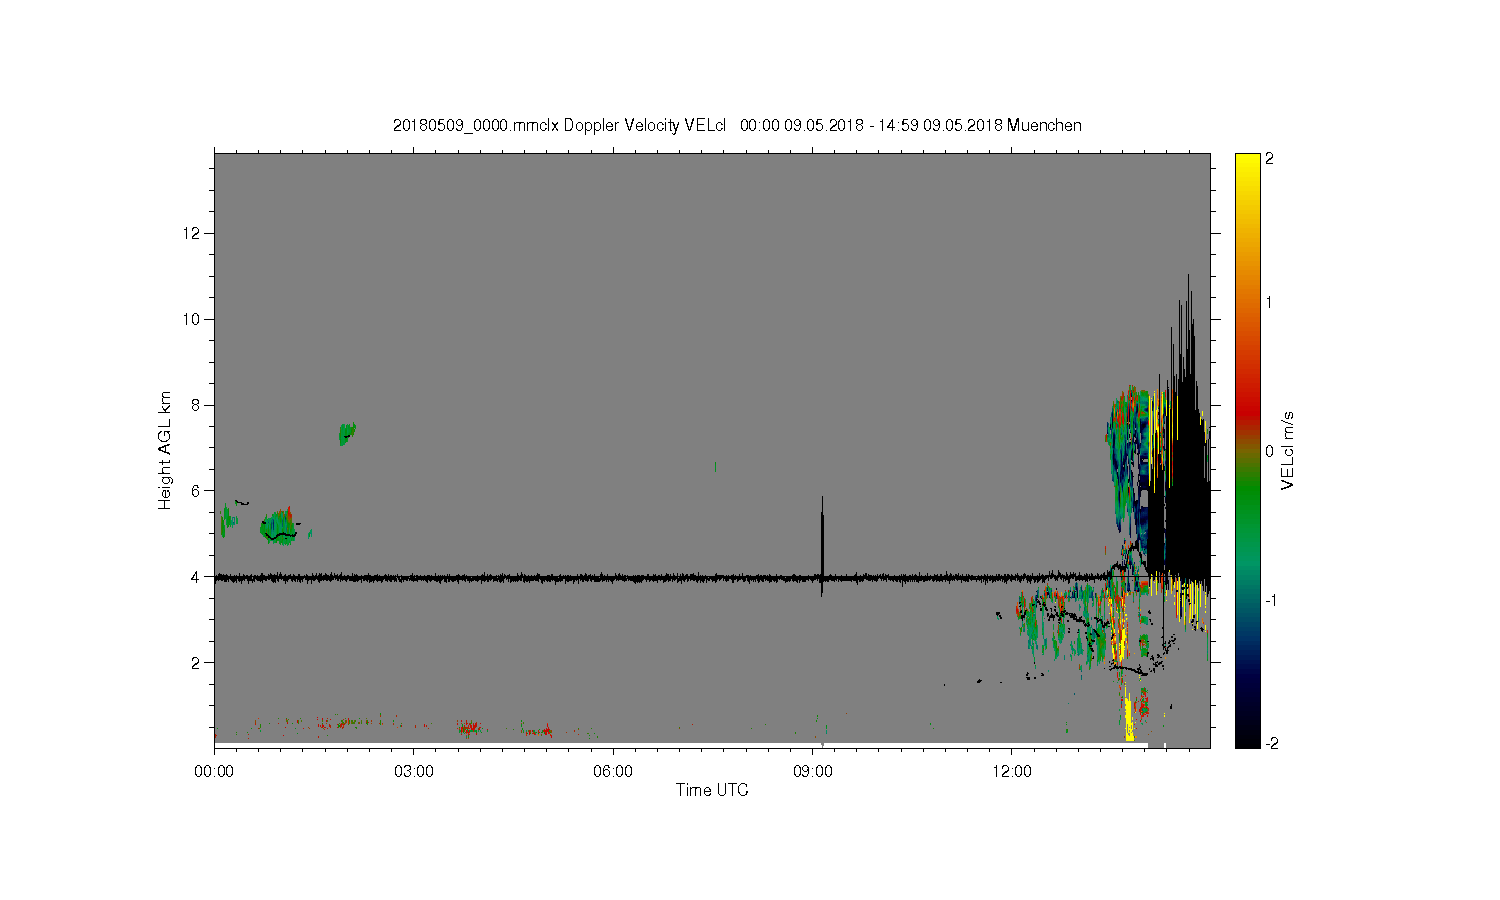Click the 'Height AGL km' y-axis label
Viewport: 1500px width, 900px height.
[x=165, y=450]
